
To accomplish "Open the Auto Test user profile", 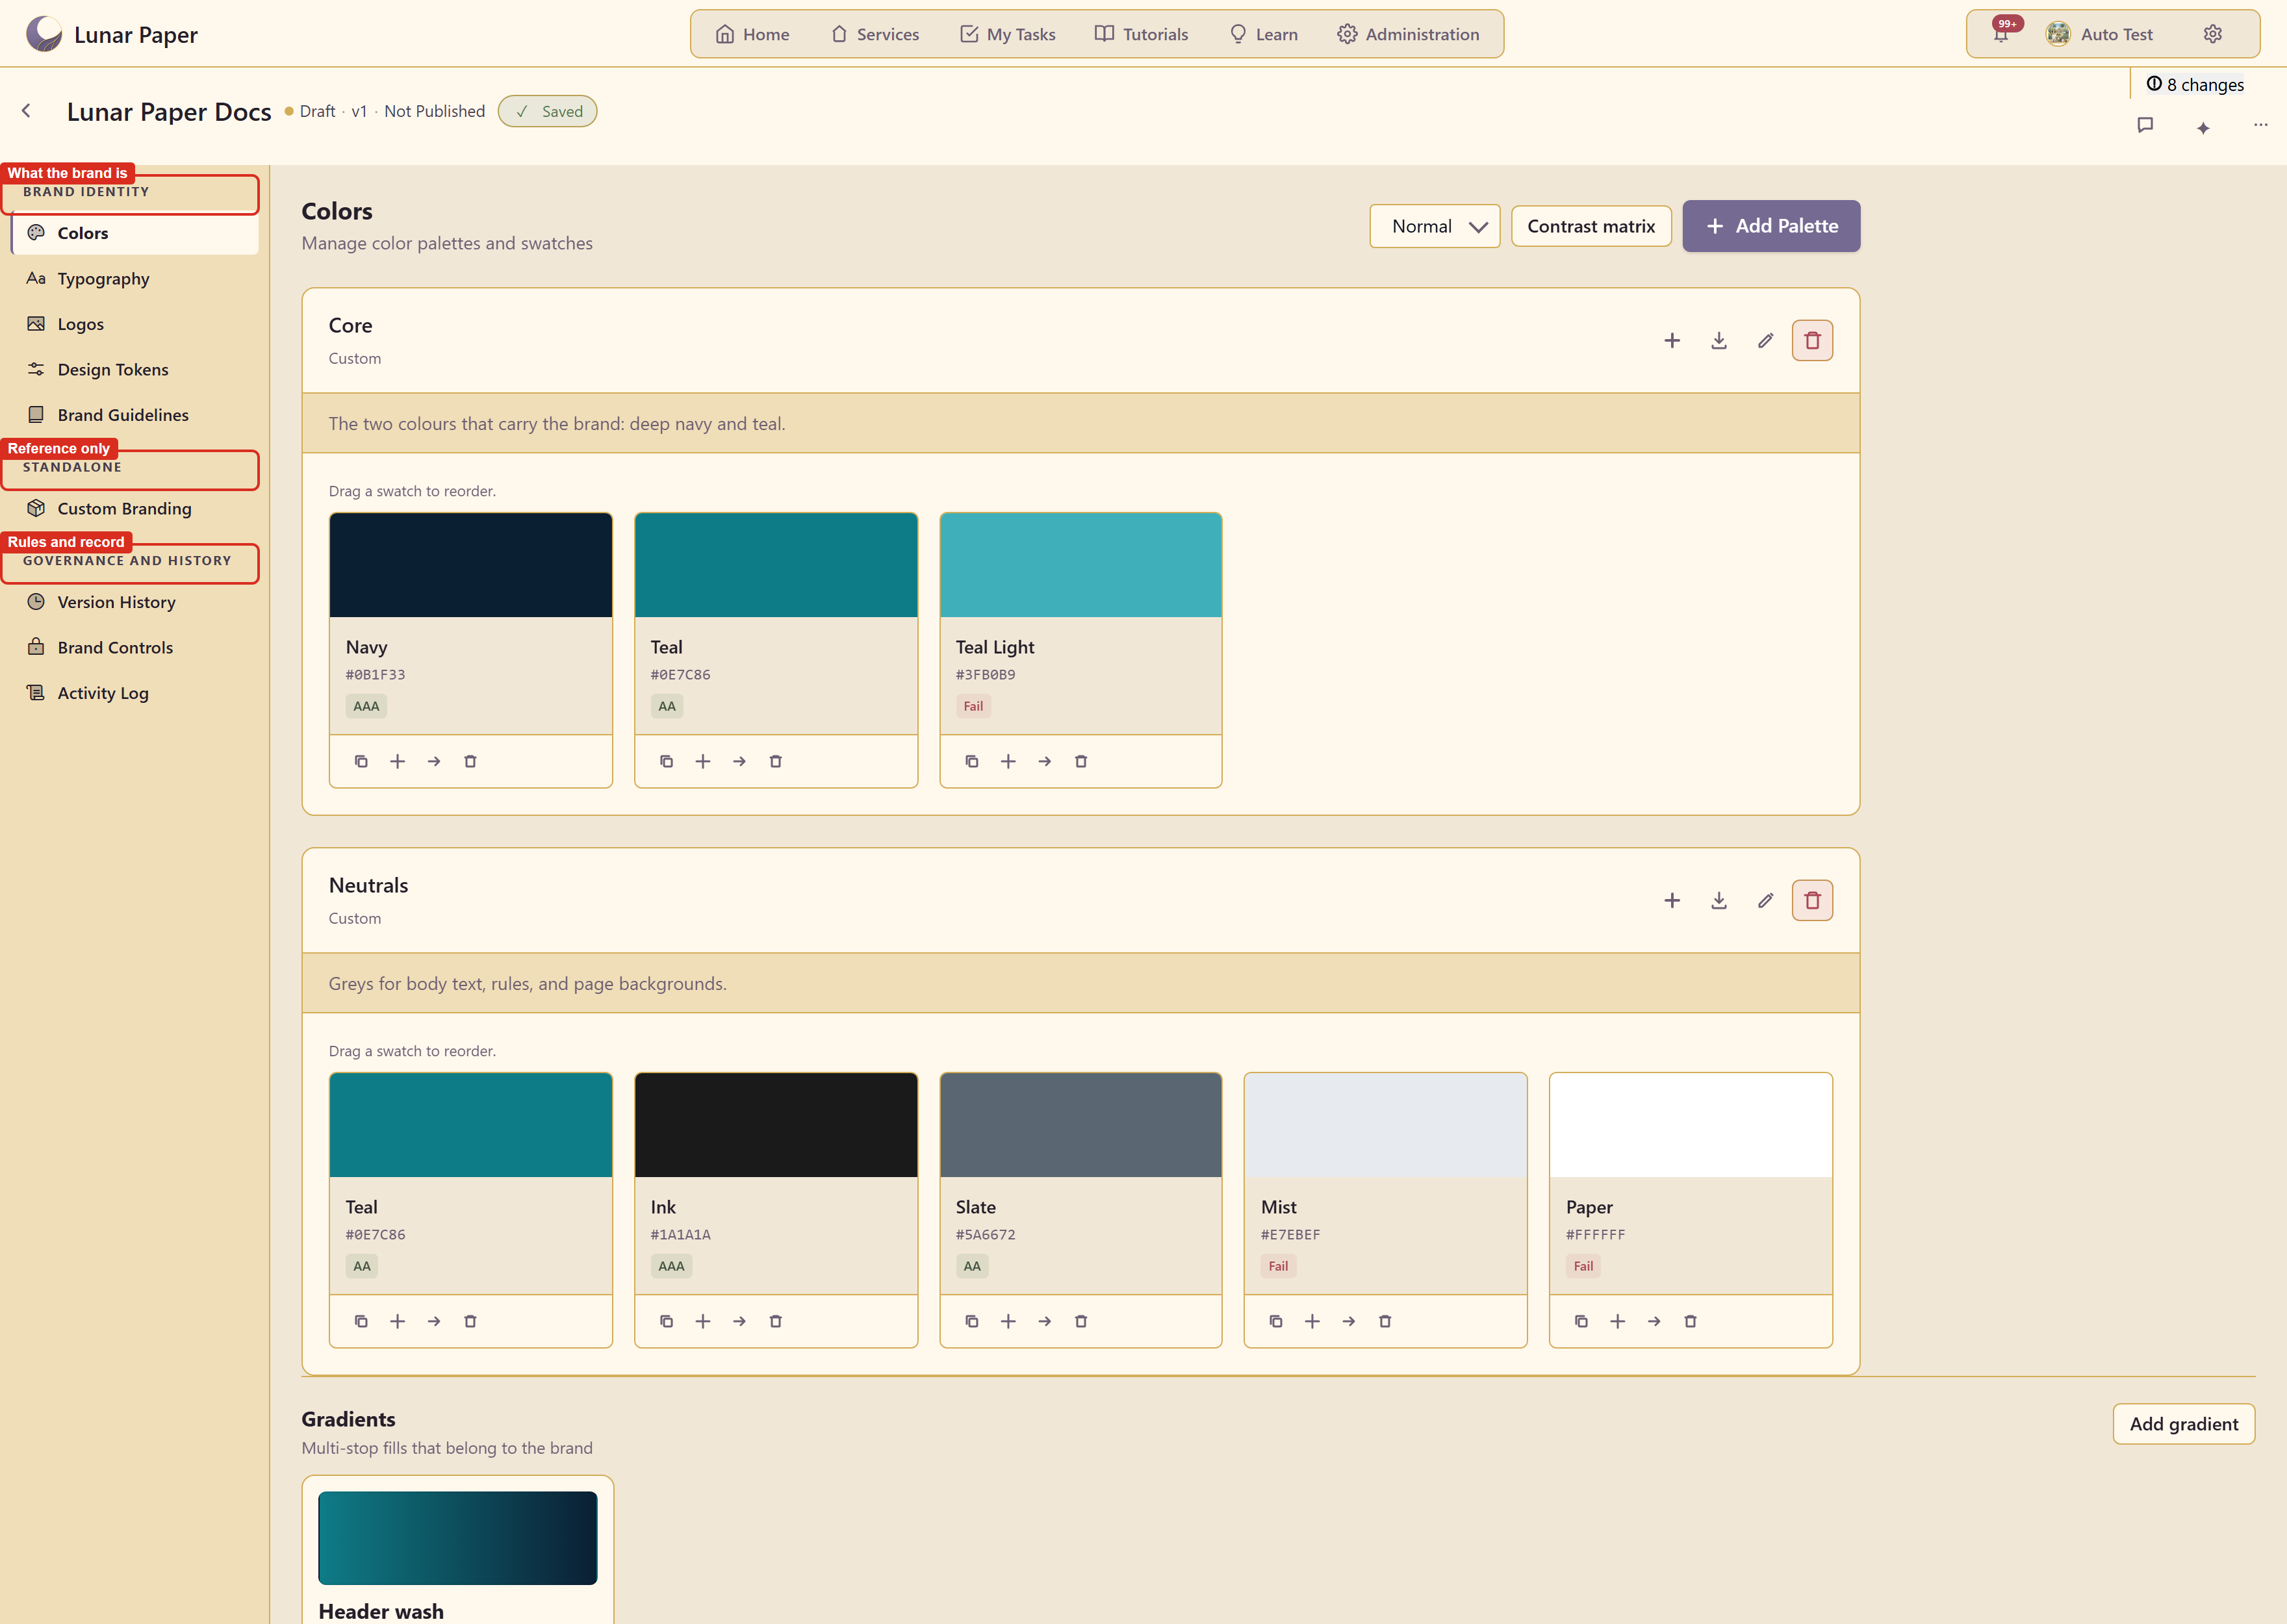I will pyautogui.click(x=2100, y=34).
